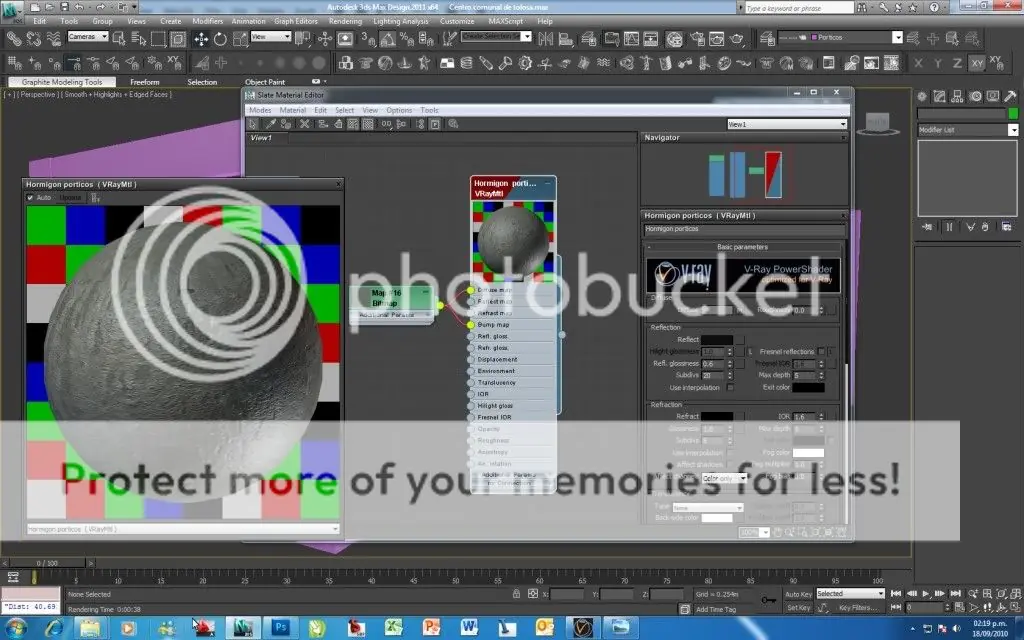Open the Modifiers menu

tap(208, 21)
